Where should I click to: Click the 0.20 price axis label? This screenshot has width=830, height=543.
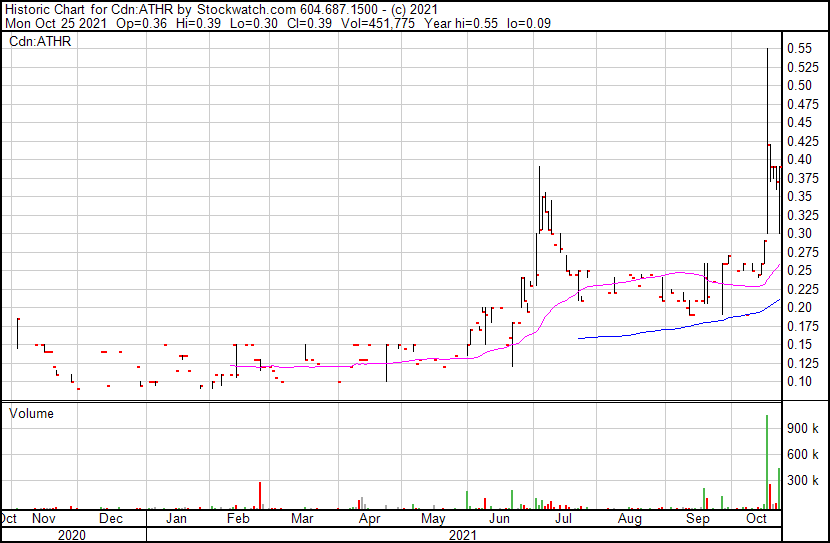pos(799,307)
